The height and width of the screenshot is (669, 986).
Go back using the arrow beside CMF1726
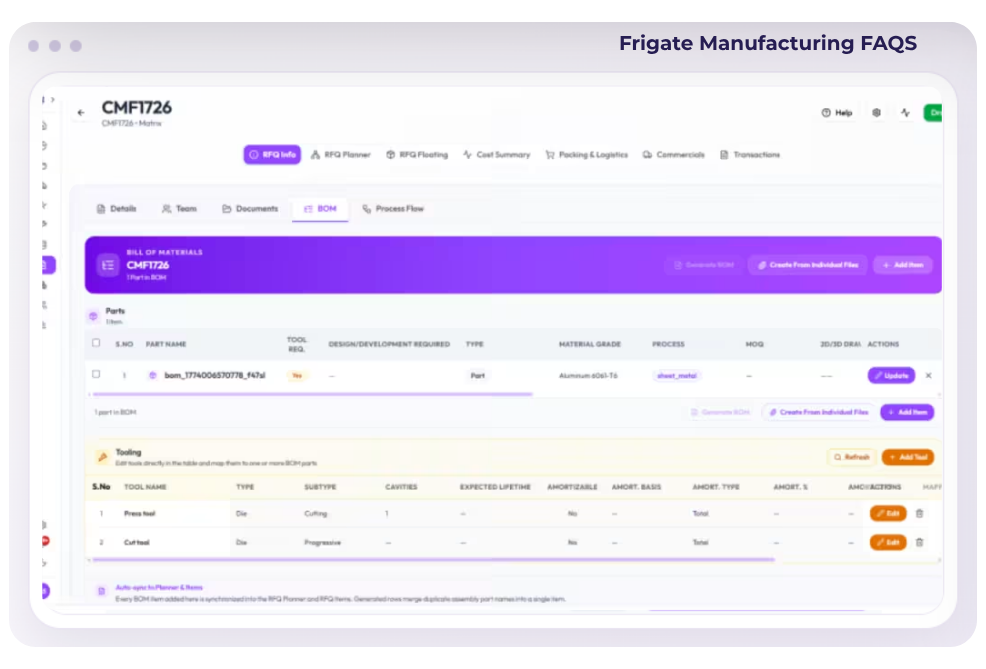pos(81,113)
